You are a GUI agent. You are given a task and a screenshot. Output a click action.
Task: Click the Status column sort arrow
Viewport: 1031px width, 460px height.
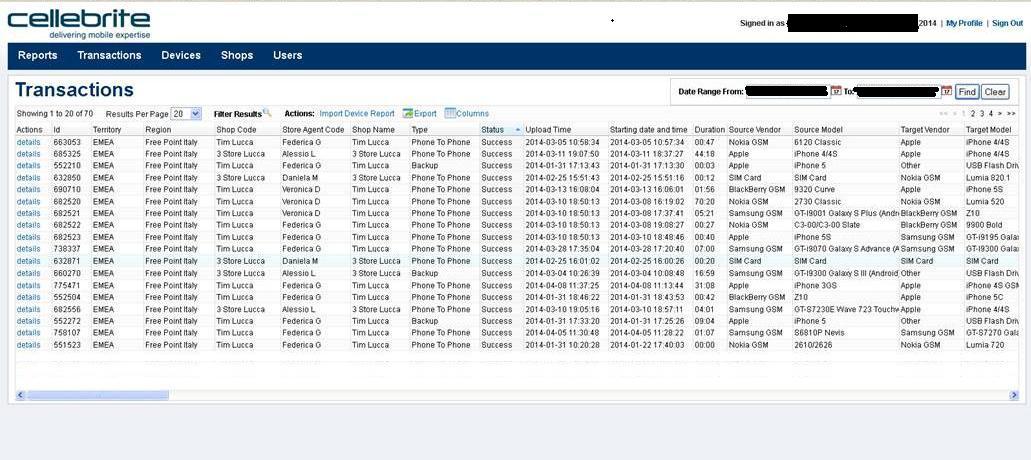[517, 130]
